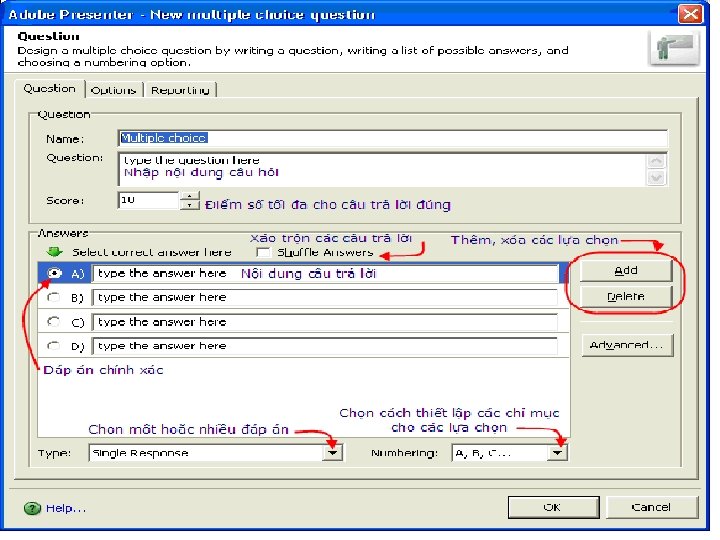Click the Question box scroll-down arrow

[x=656, y=178]
